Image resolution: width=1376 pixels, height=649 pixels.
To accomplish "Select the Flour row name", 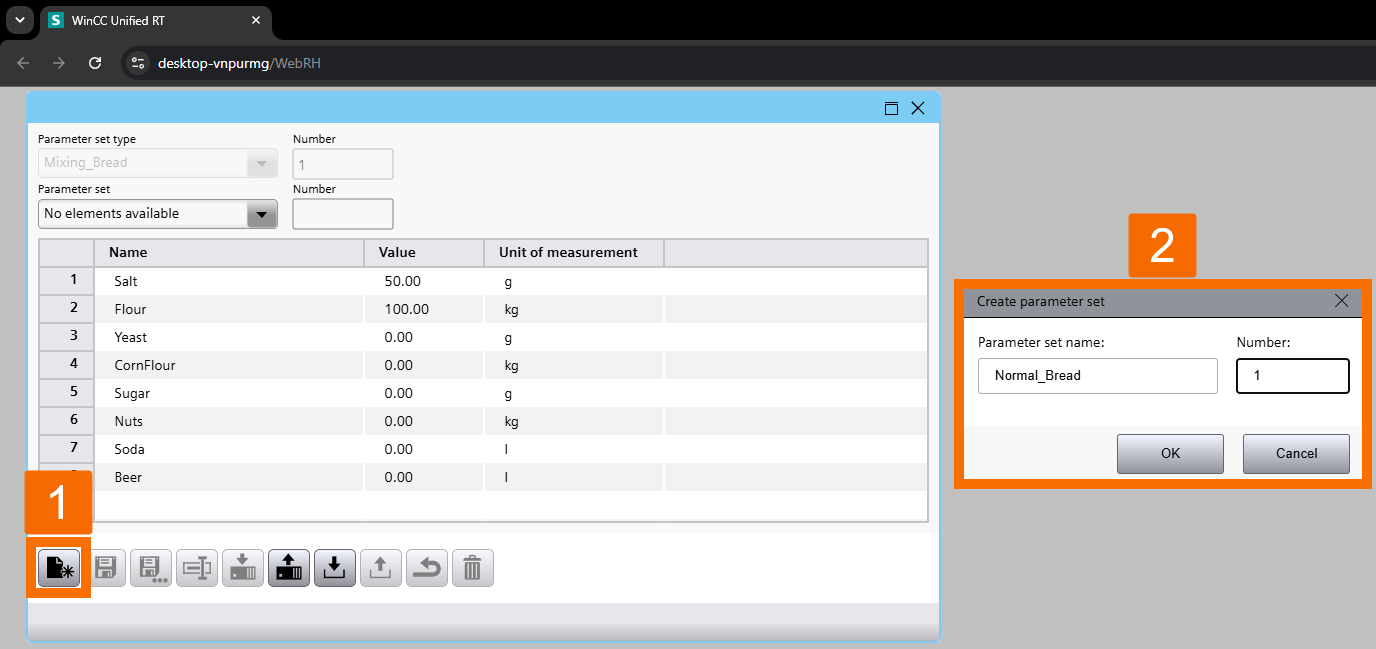I will (130, 310).
